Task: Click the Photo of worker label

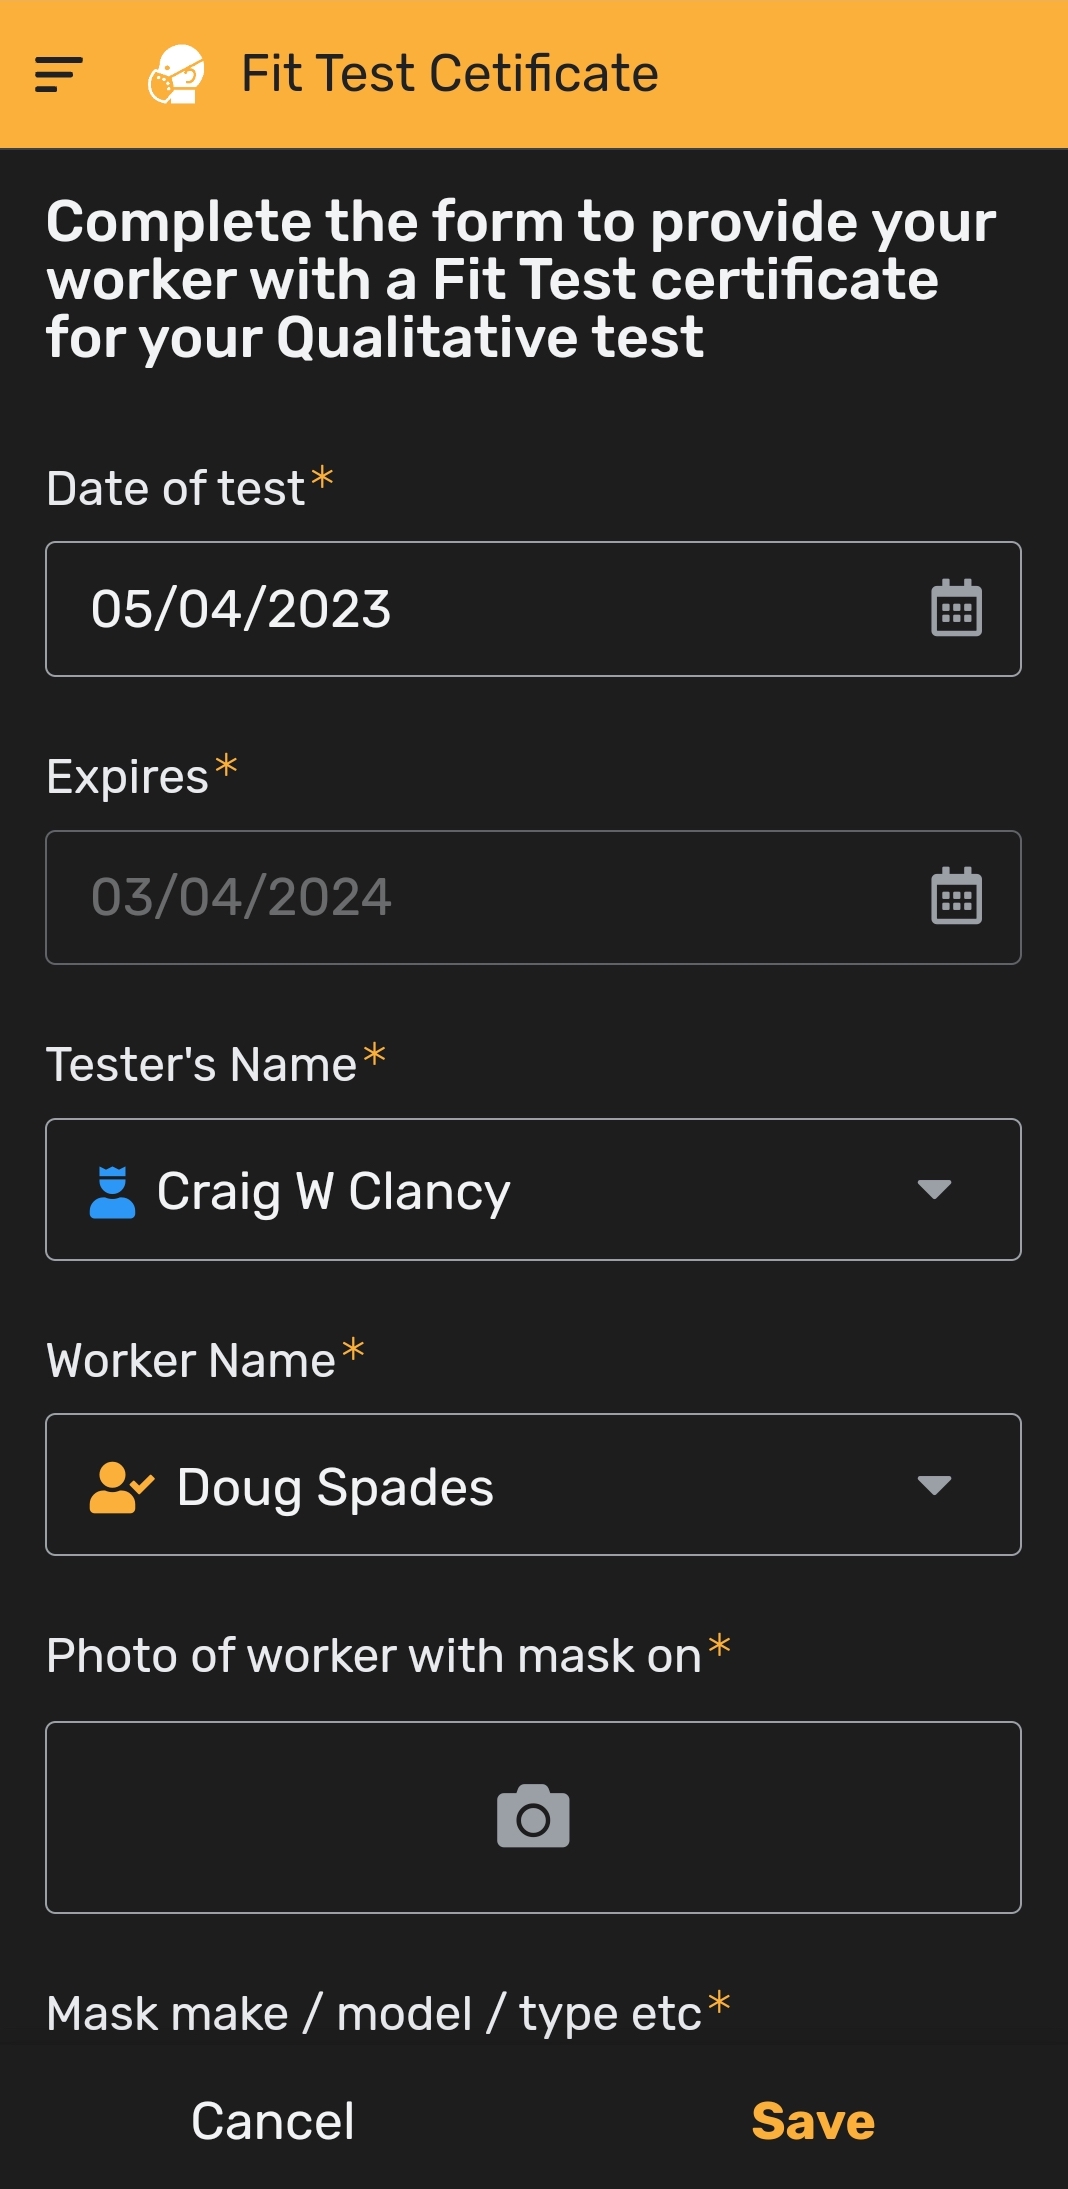Action: pyautogui.click(x=374, y=1656)
